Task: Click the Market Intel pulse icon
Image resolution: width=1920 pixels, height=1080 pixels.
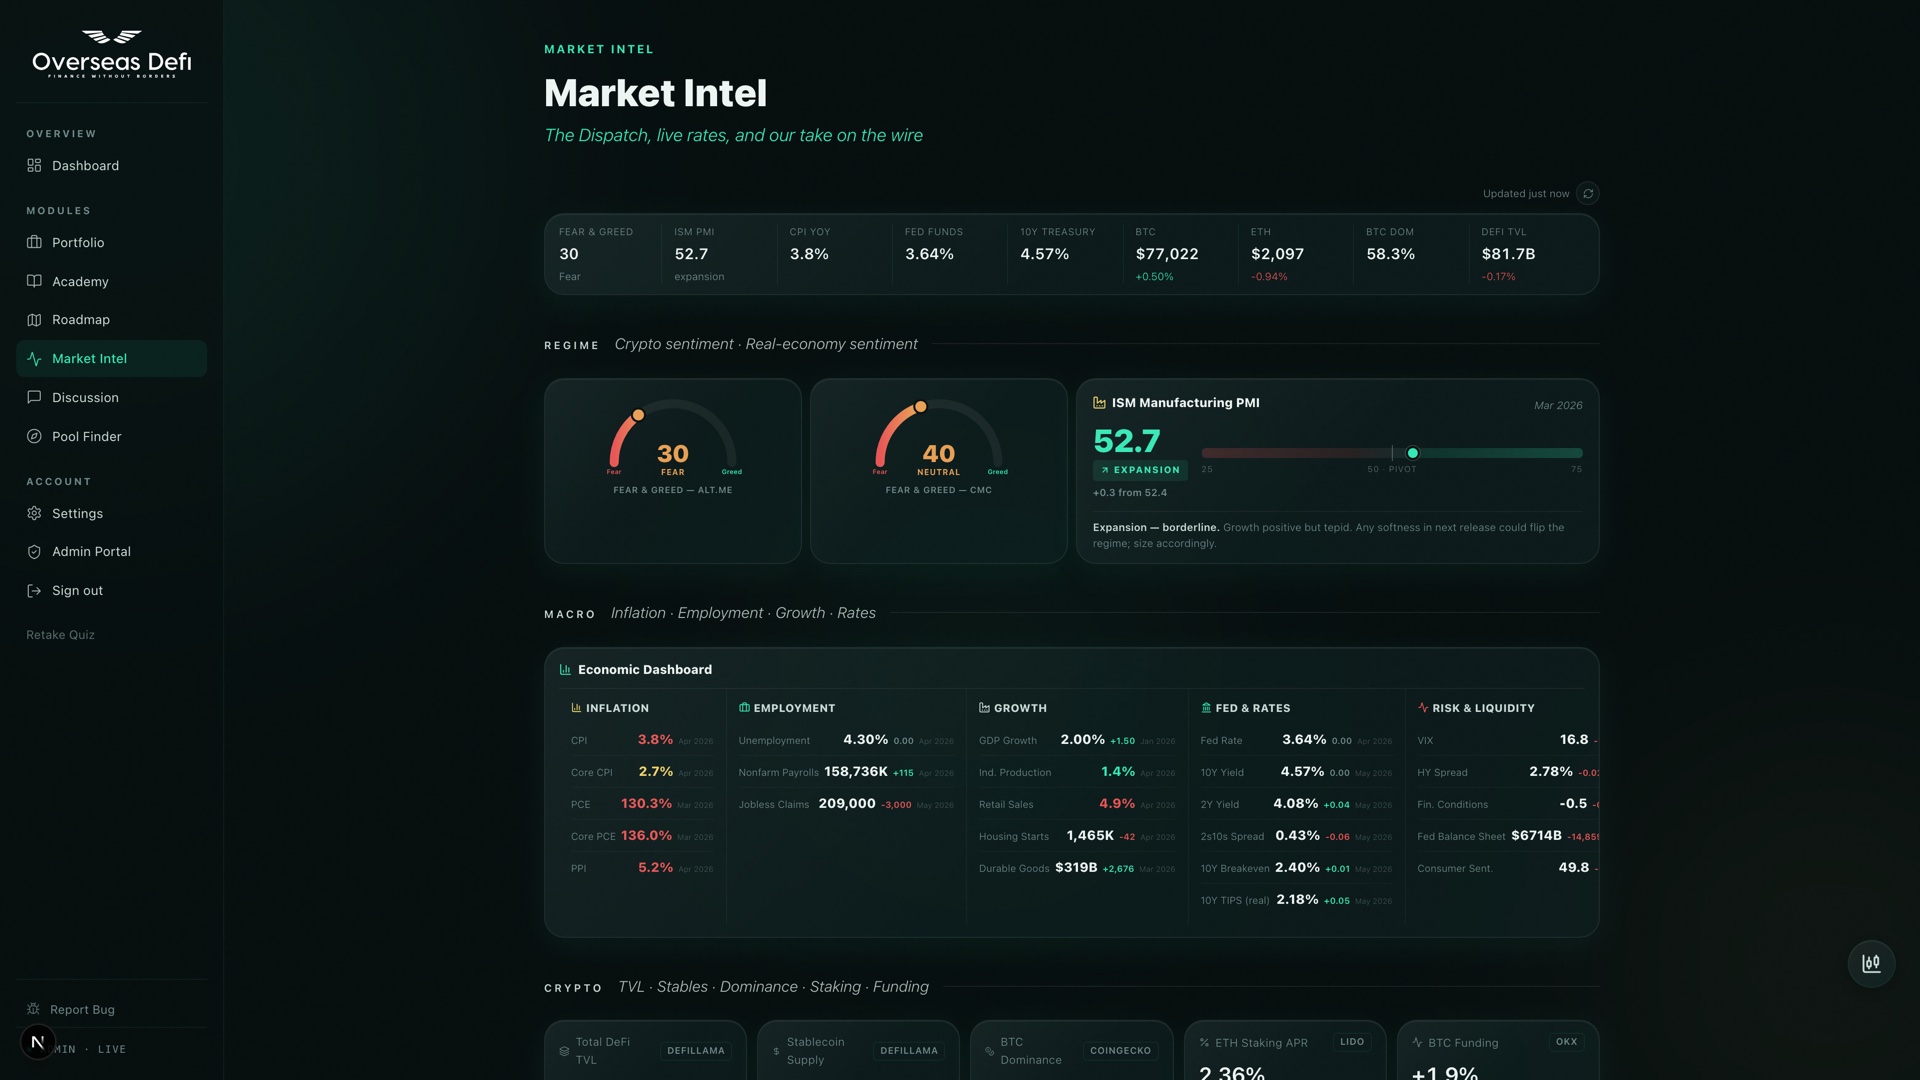Action: click(34, 358)
